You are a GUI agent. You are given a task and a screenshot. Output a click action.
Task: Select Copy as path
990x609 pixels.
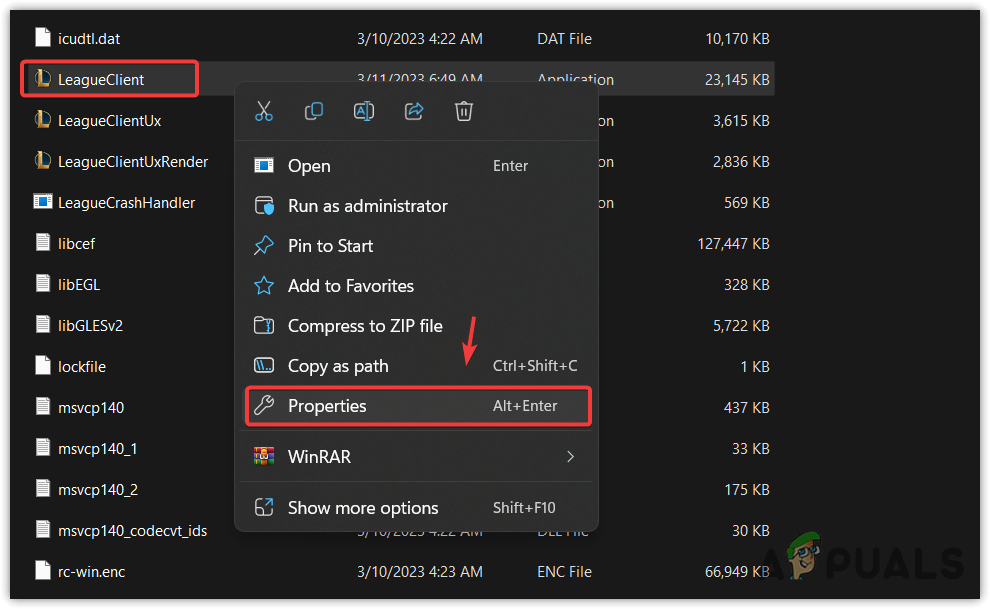416,366
